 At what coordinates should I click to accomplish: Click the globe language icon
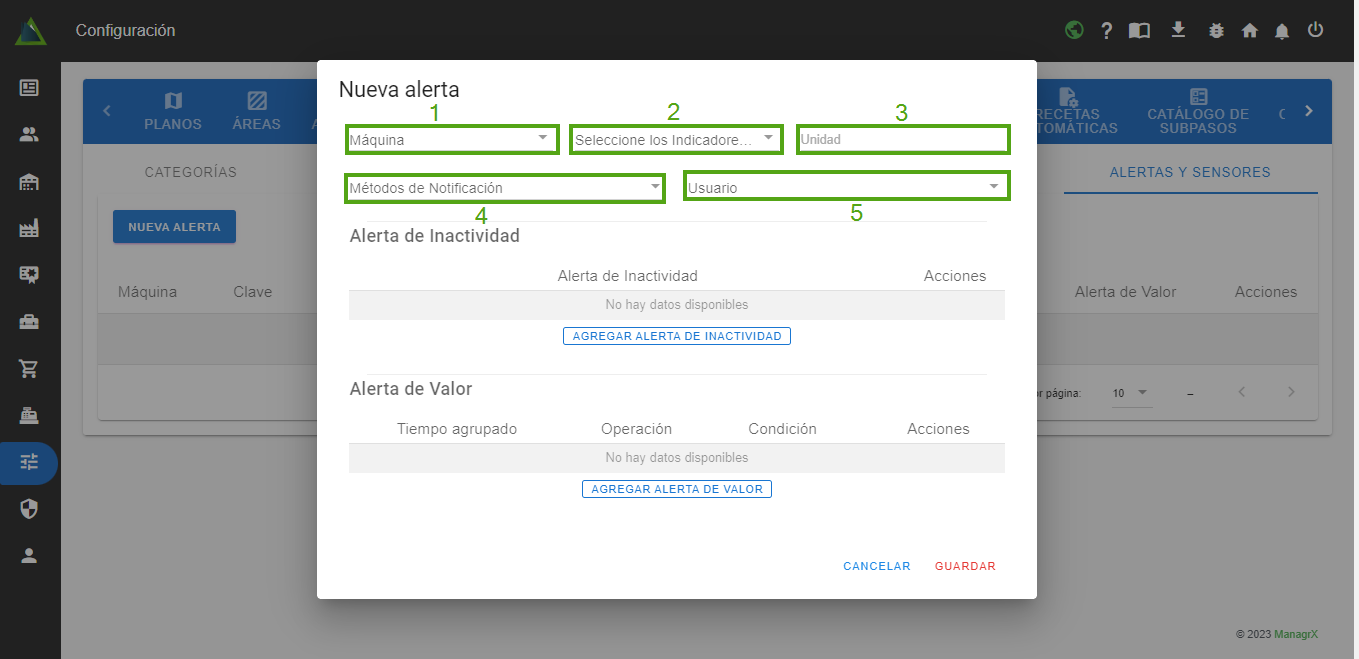tap(1074, 30)
